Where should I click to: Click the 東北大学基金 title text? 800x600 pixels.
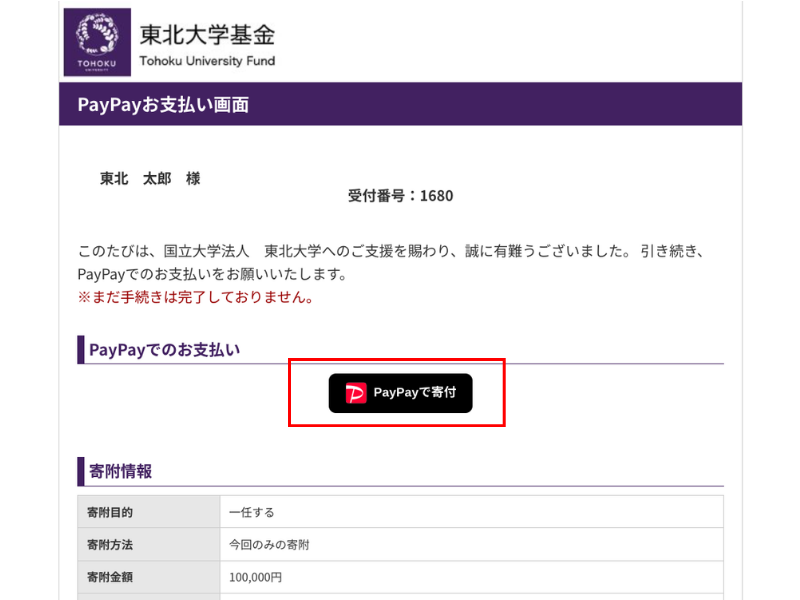pyautogui.click(x=207, y=35)
